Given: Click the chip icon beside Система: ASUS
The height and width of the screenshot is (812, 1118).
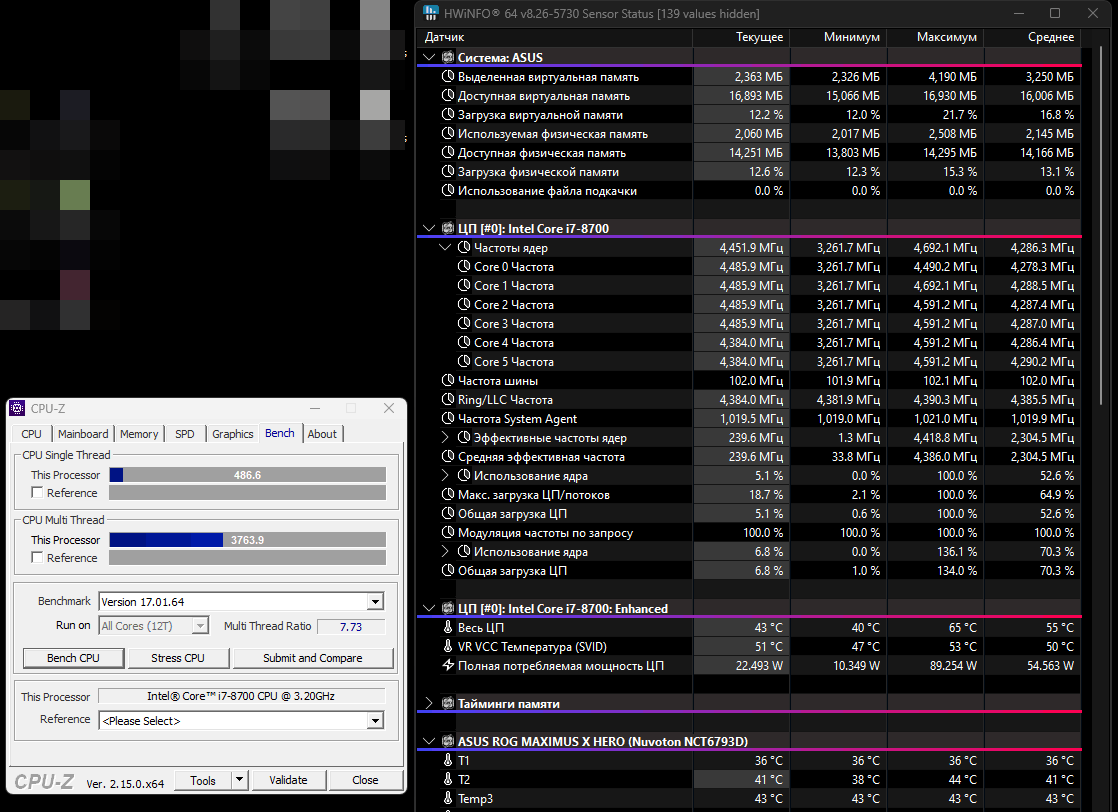Looking at the screenshot, I should click(x=448, y=57).
